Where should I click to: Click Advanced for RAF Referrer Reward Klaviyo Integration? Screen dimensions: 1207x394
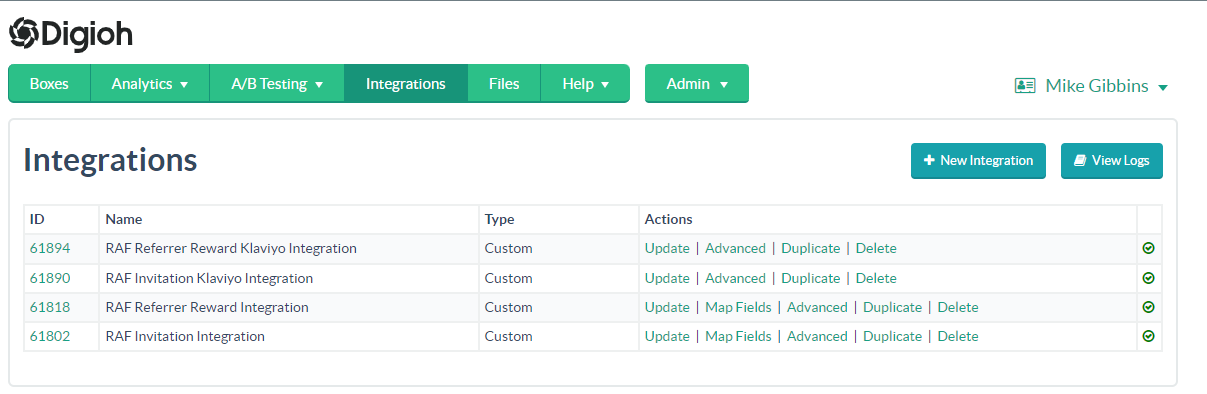pyautogui.click(x=735, y=248)
